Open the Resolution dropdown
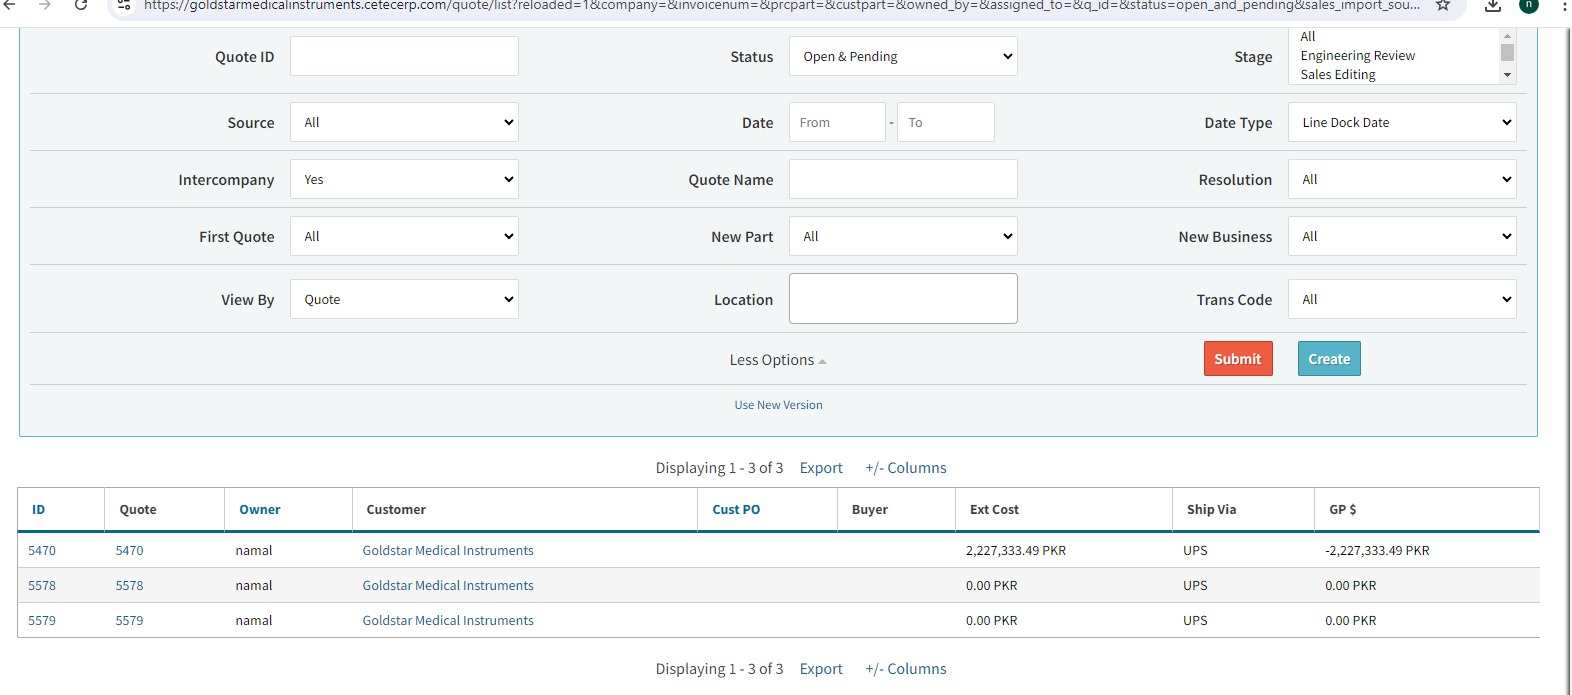Viewport: 1572px width, 695px height. point(1402,179)
